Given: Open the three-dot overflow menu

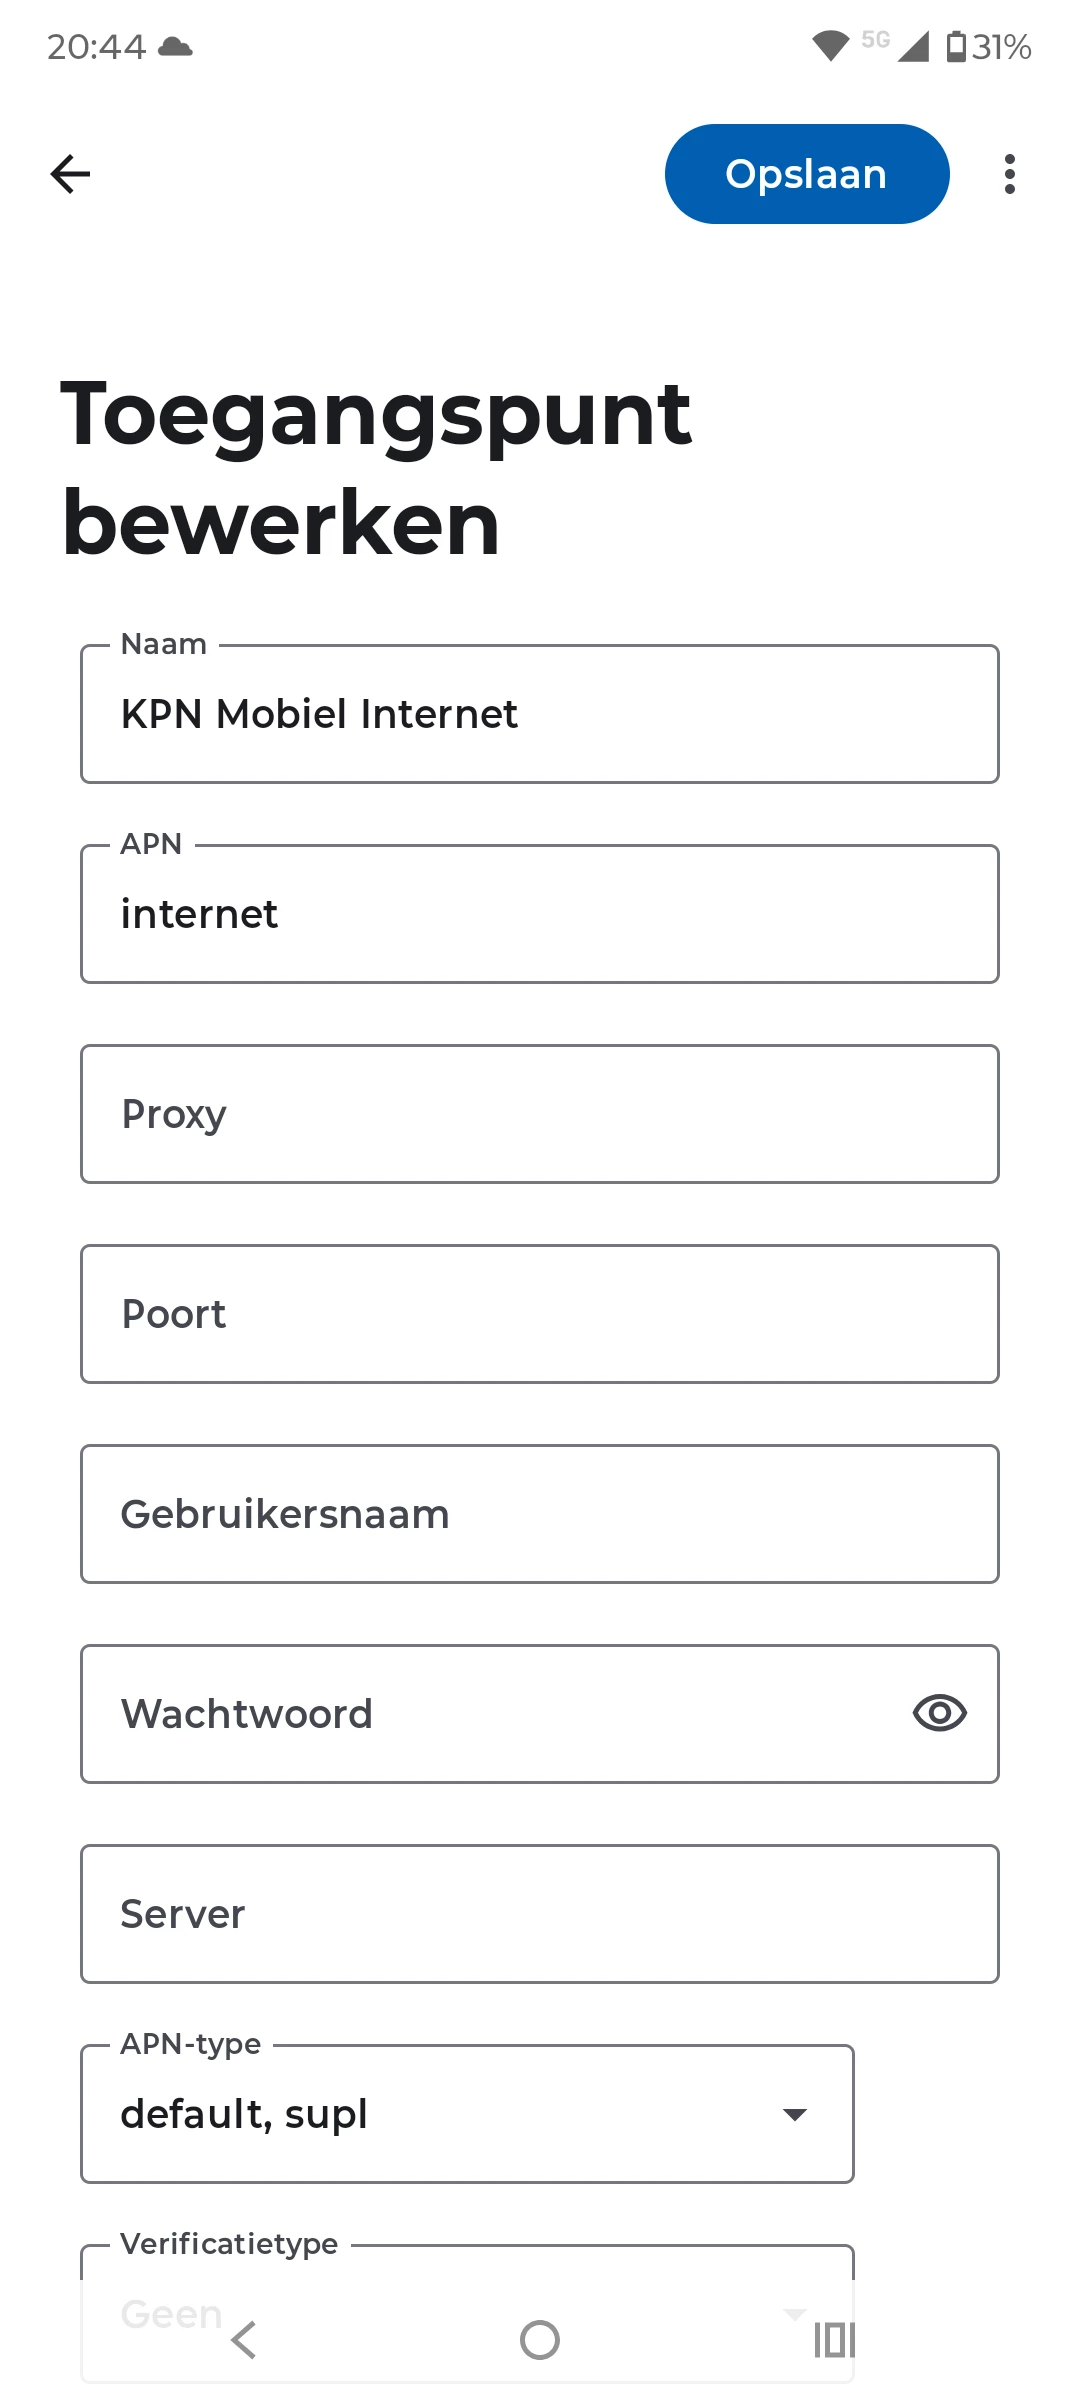Looking at the screenshot, I should click(1009, 174).
